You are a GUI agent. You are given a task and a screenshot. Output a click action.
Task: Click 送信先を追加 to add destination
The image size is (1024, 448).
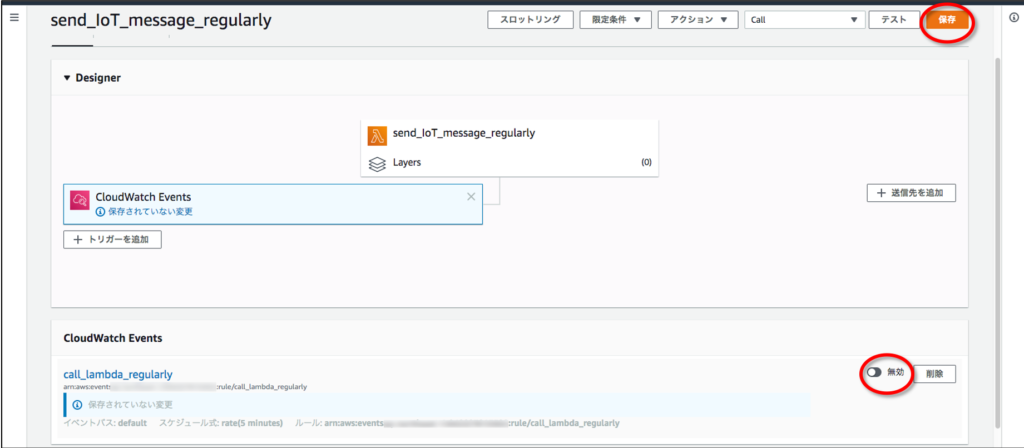coord(910,193)
